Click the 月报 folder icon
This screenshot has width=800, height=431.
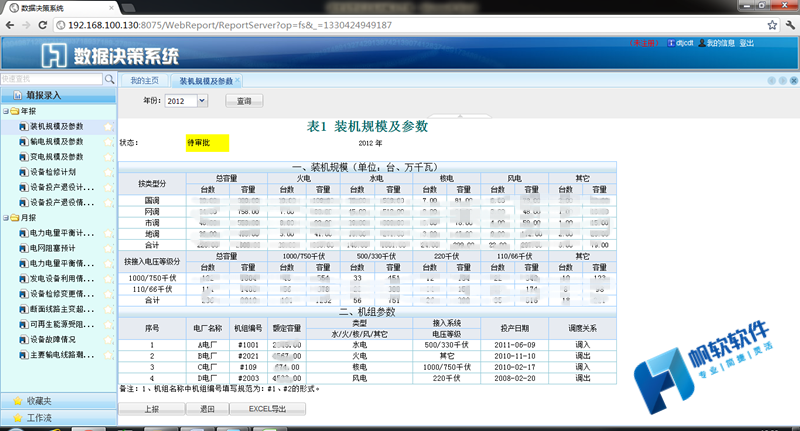pyautogui.click(x=15, y=218)
